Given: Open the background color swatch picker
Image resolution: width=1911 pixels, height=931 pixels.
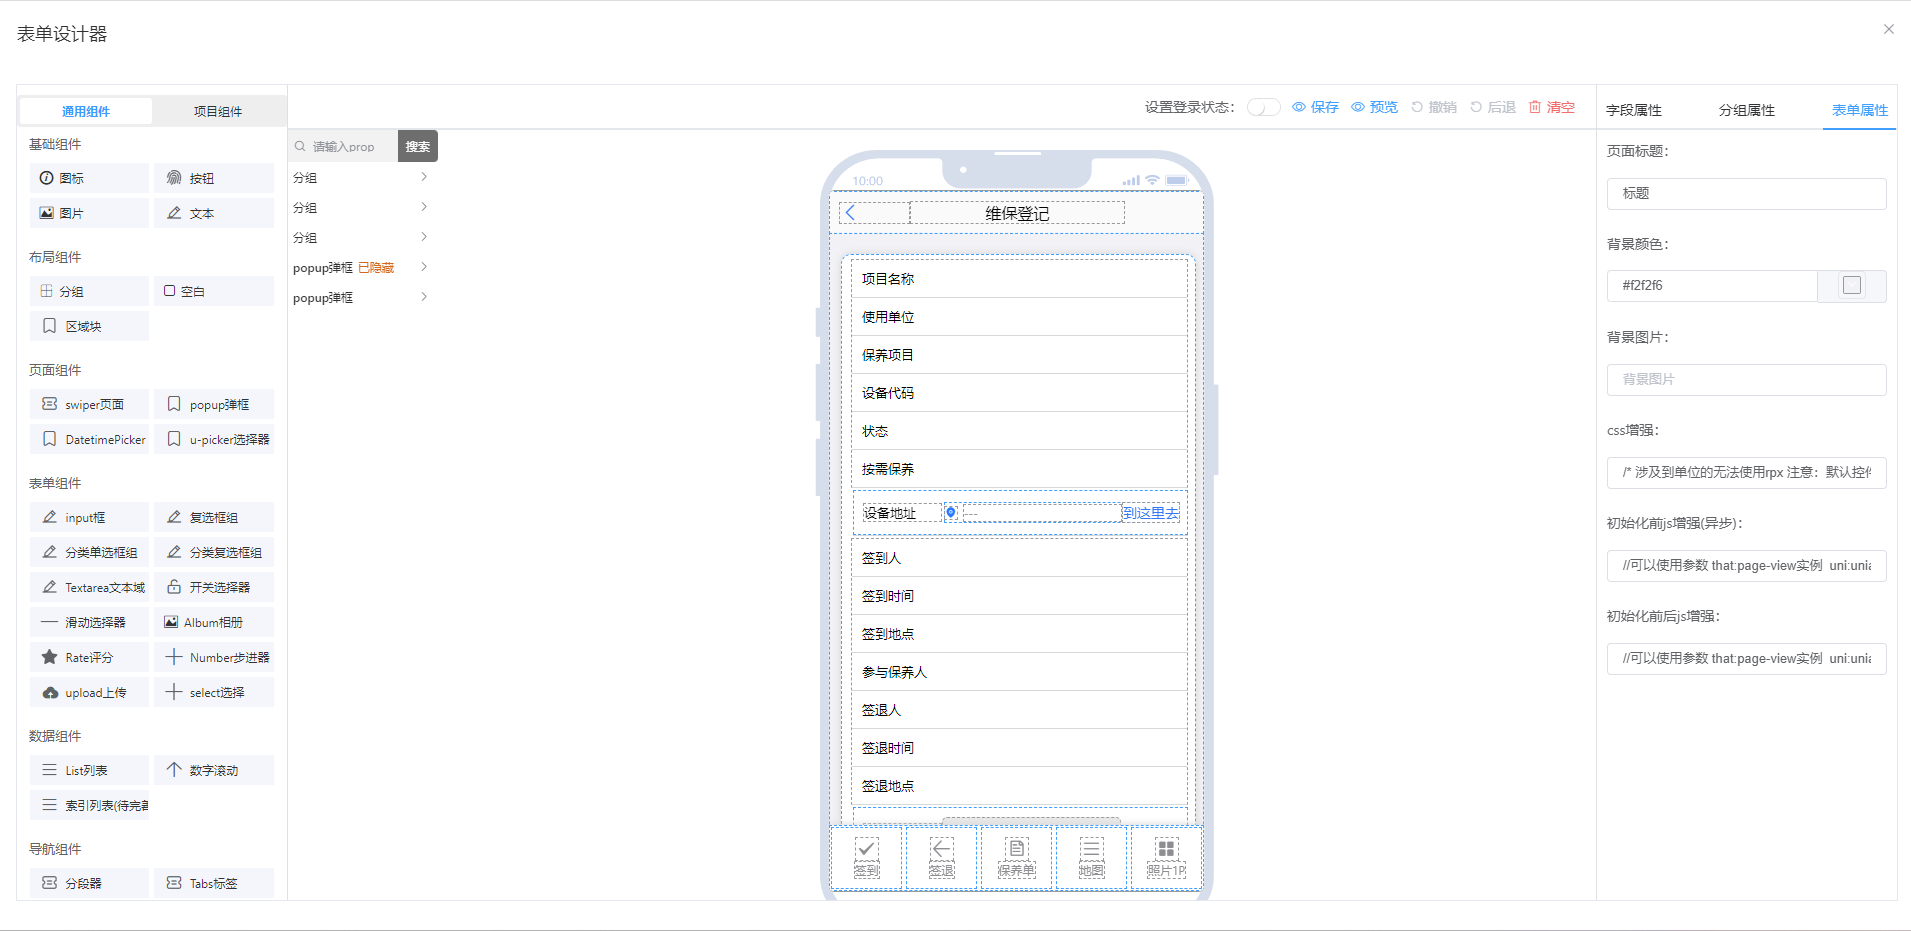Looking at the screenshot, I should pyautogui.click(x=1851, y=285).
